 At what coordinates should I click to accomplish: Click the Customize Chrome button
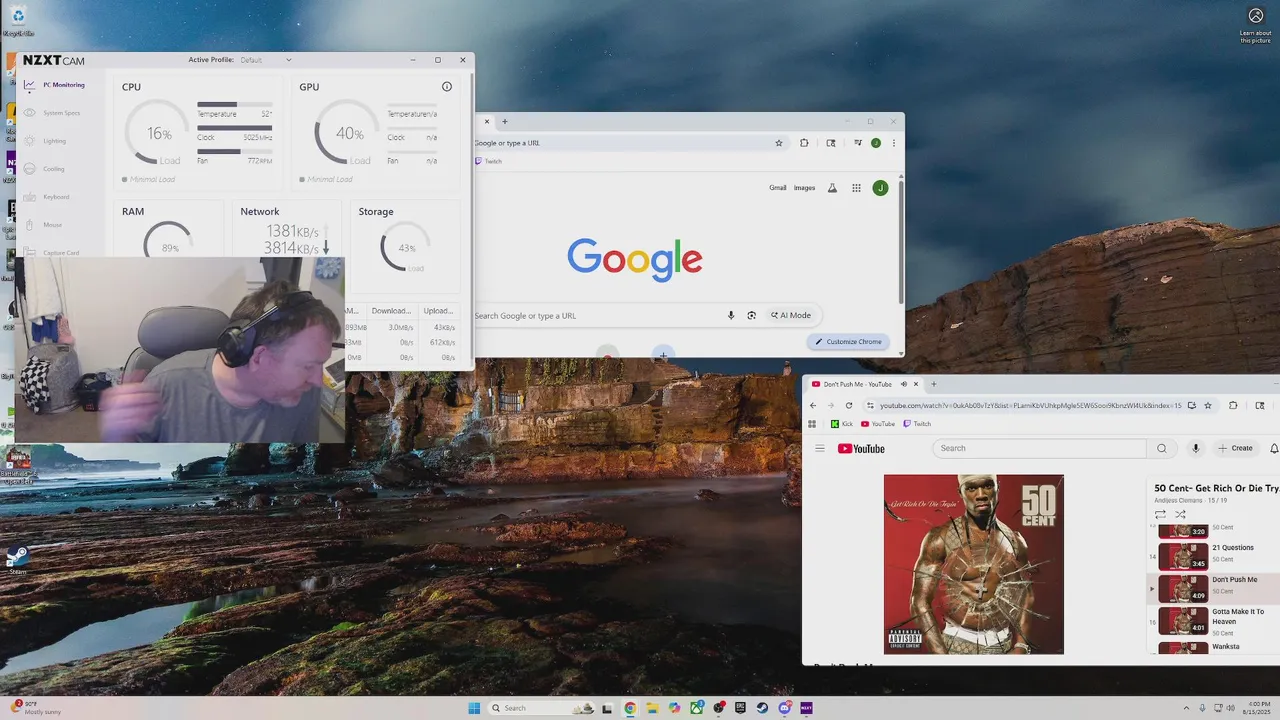848,342
